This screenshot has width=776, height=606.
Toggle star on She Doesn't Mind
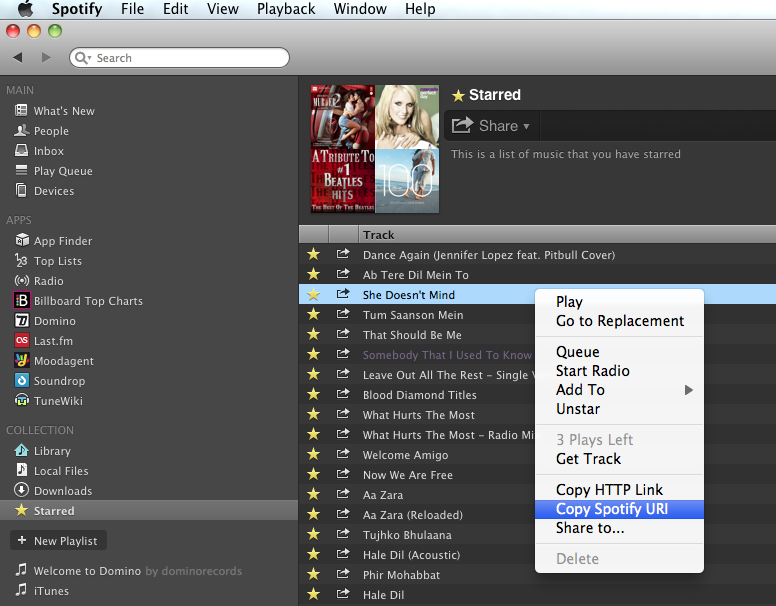[313, 295]
